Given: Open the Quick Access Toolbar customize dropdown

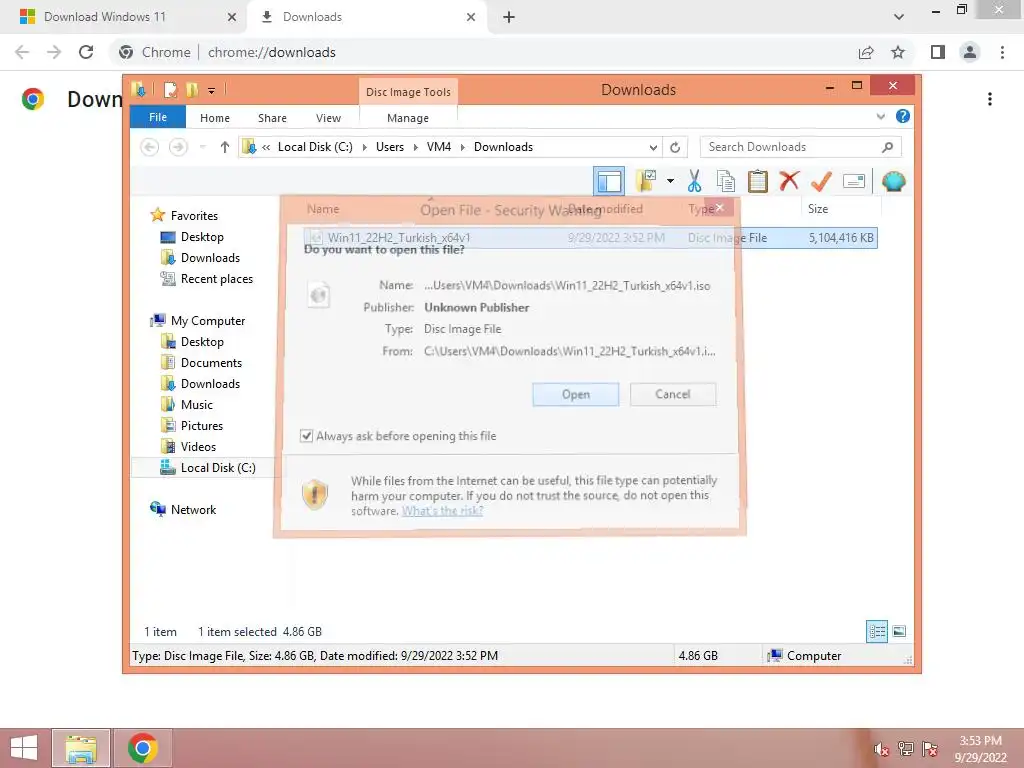Looking at the screenshot, I should [212, 91].
